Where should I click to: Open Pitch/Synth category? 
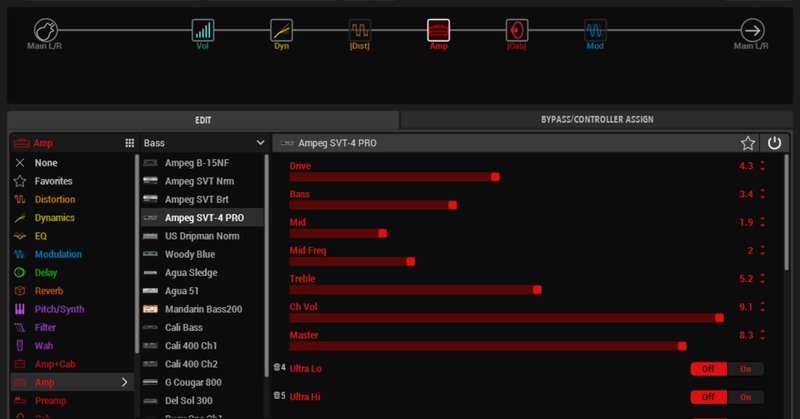(x=71, y=309)
